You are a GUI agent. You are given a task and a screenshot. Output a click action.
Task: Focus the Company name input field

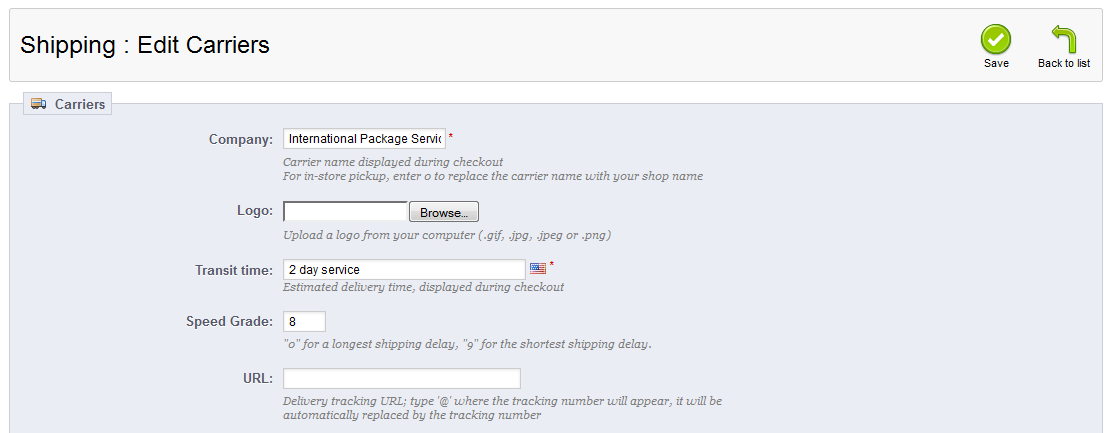coord(364,139)
